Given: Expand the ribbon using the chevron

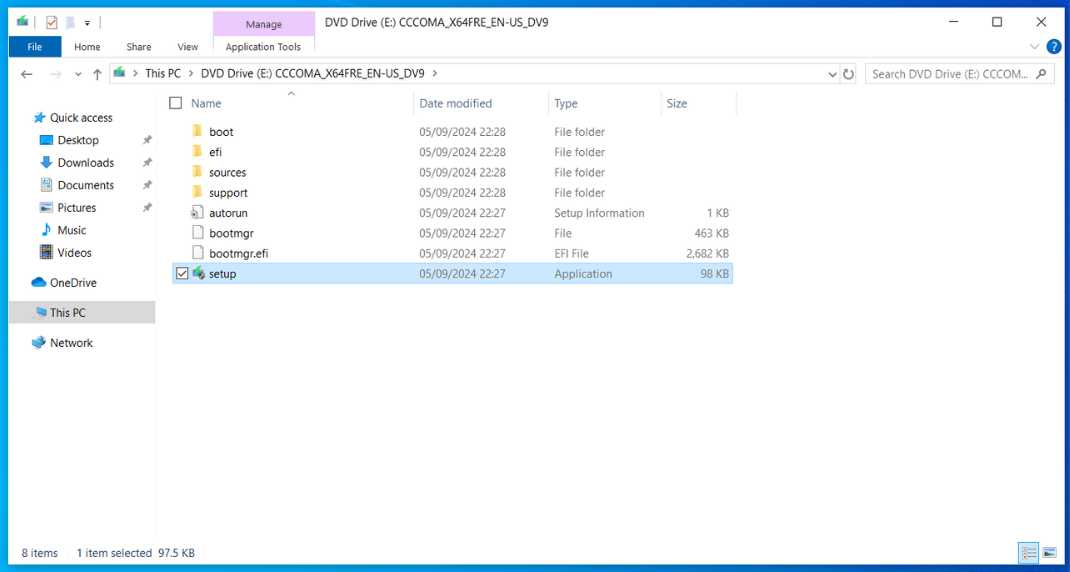Looking at the screenshot, I should (x=1034, y=47).
